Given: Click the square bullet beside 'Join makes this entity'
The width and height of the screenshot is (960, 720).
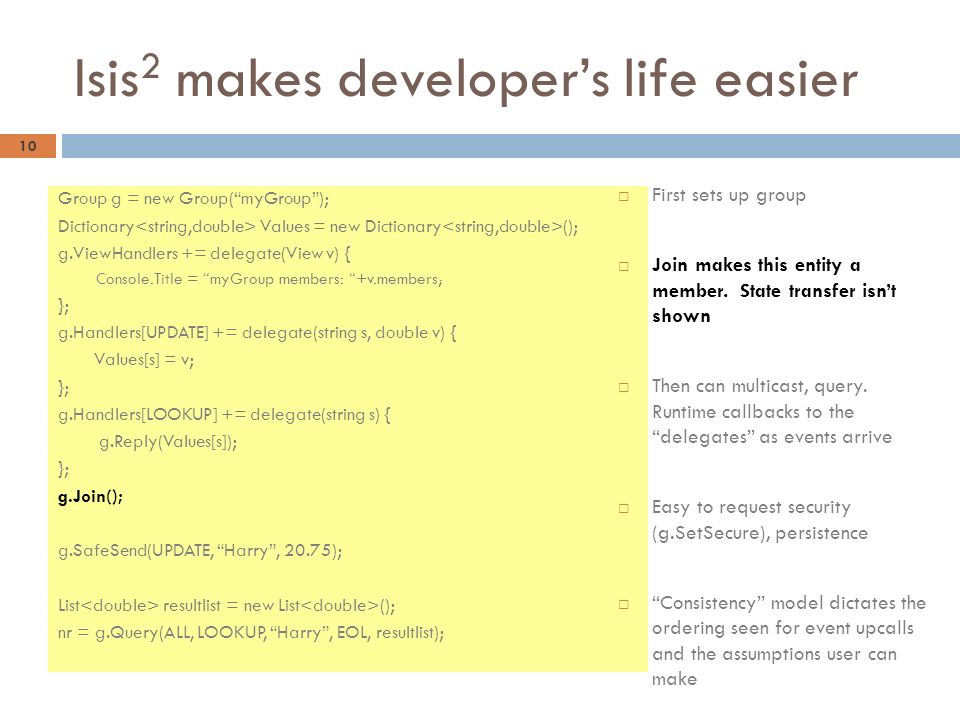Looking at the screenshot, I should [x=623, y=266].
